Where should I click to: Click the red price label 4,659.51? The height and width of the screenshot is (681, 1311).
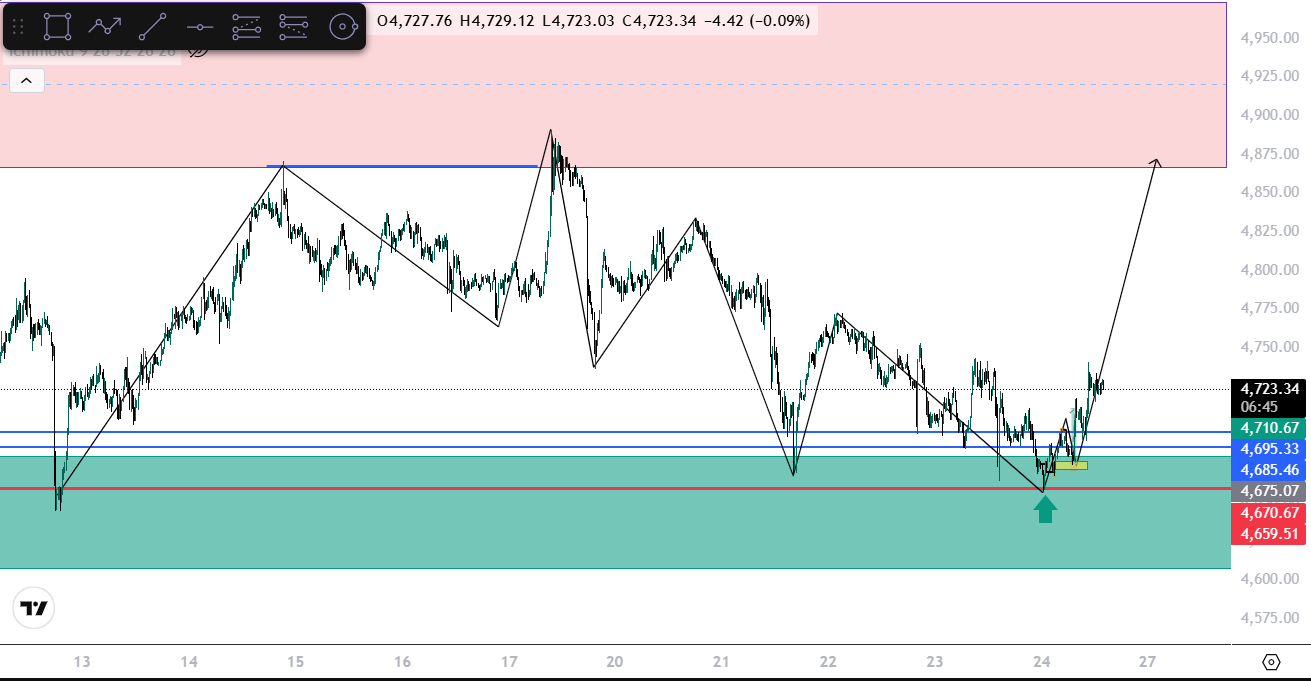(1269, 533)
